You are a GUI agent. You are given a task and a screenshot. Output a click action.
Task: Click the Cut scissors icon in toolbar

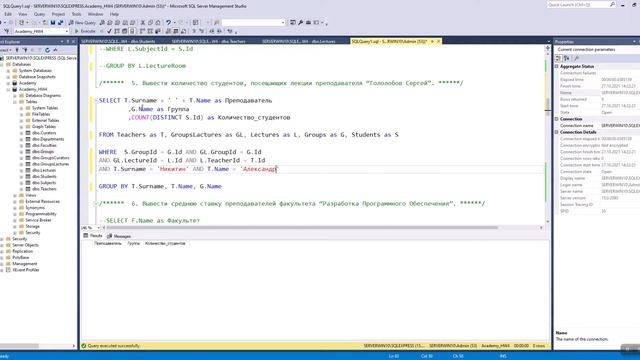(143, 22)
